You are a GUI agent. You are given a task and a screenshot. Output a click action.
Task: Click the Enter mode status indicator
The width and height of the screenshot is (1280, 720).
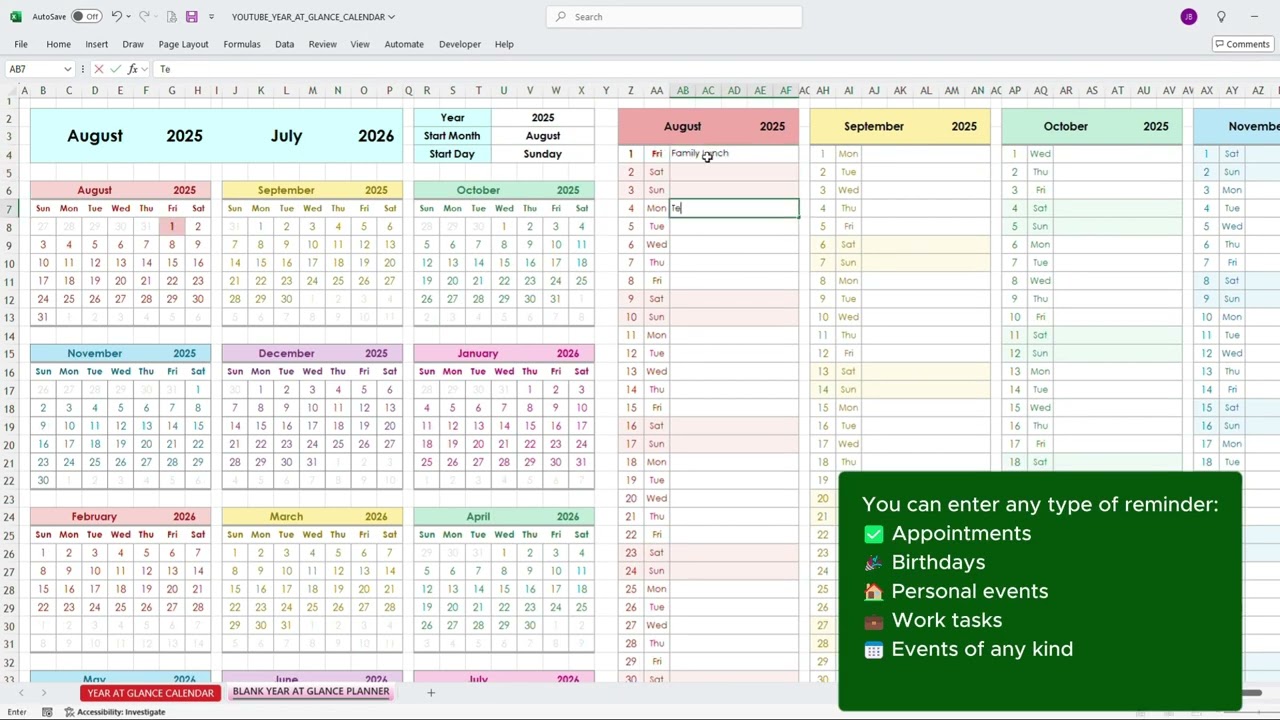[17, 712]
